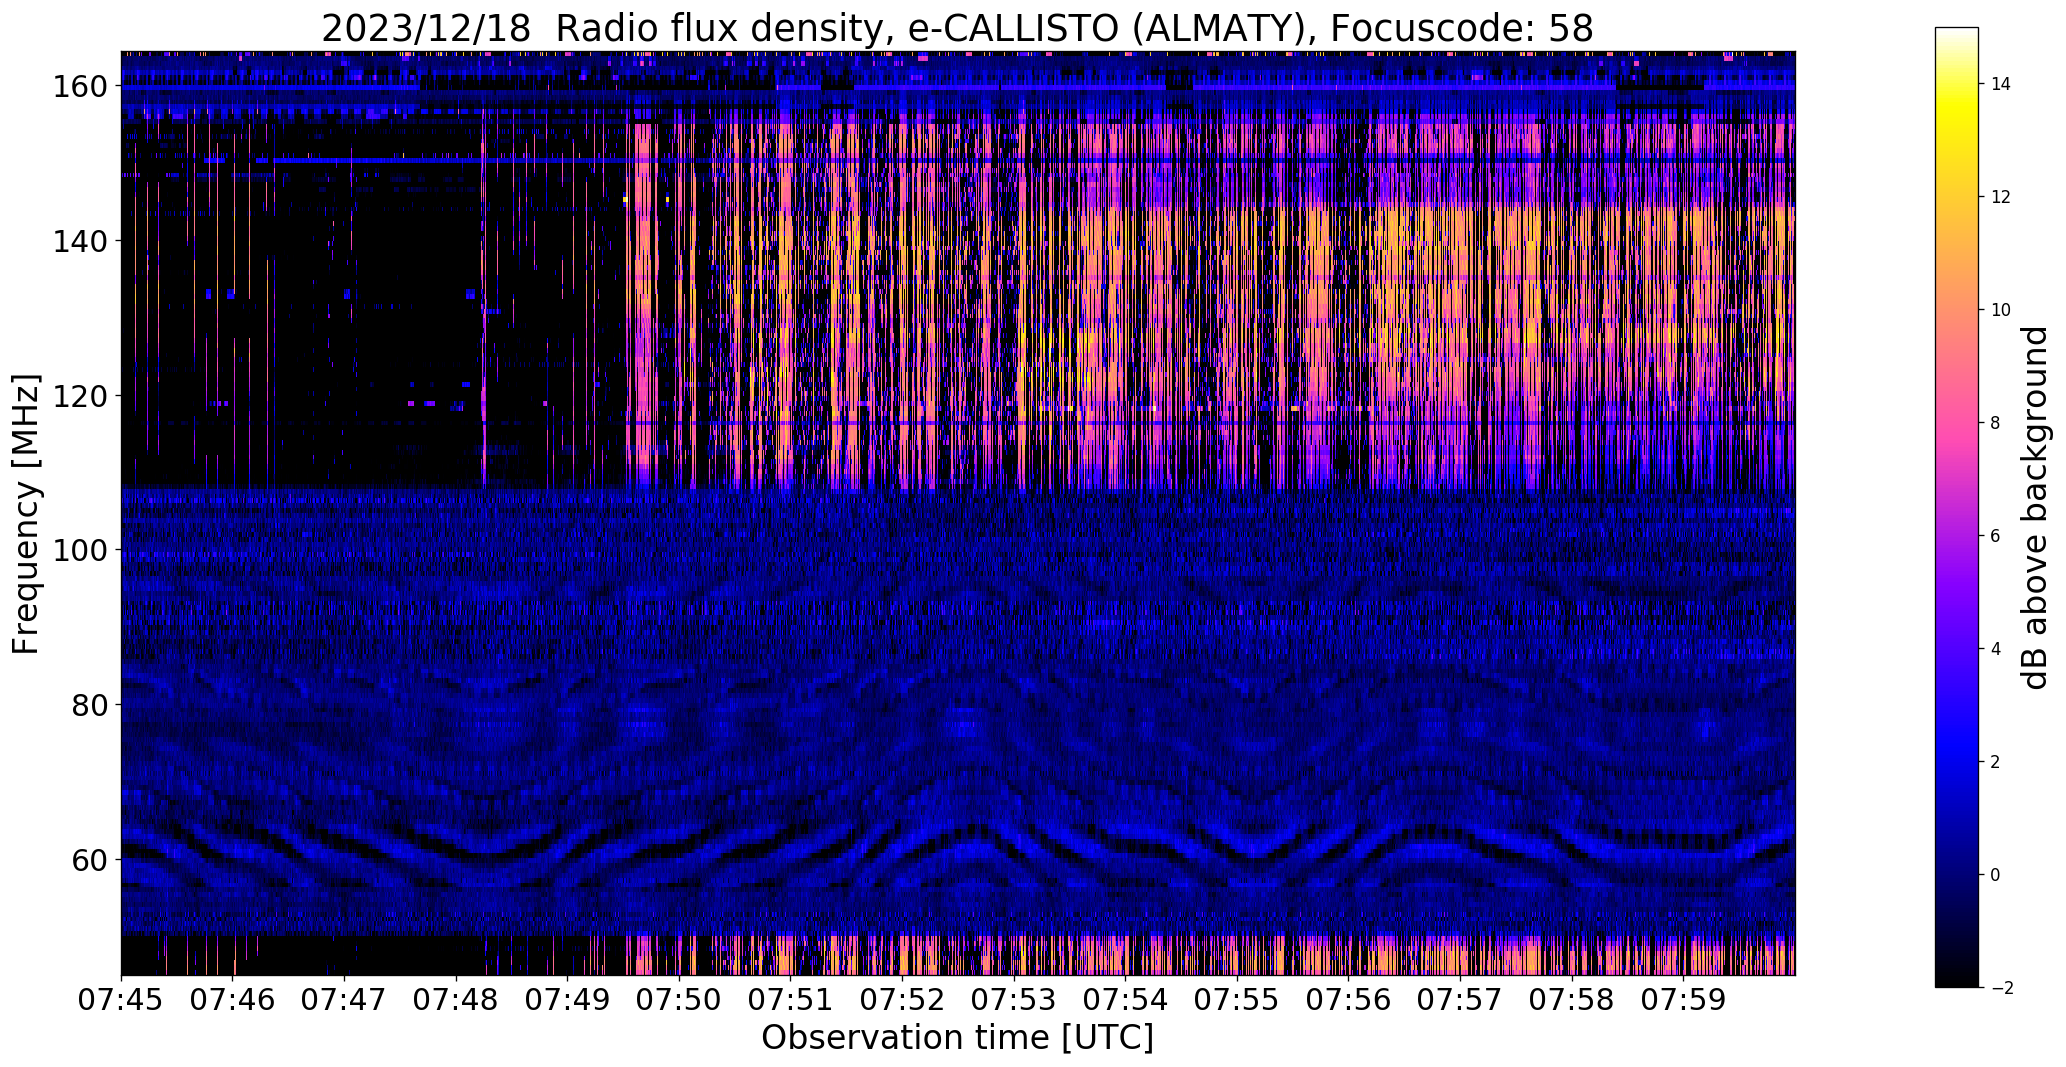Click the 07:48 time tick label

(456, 999)
